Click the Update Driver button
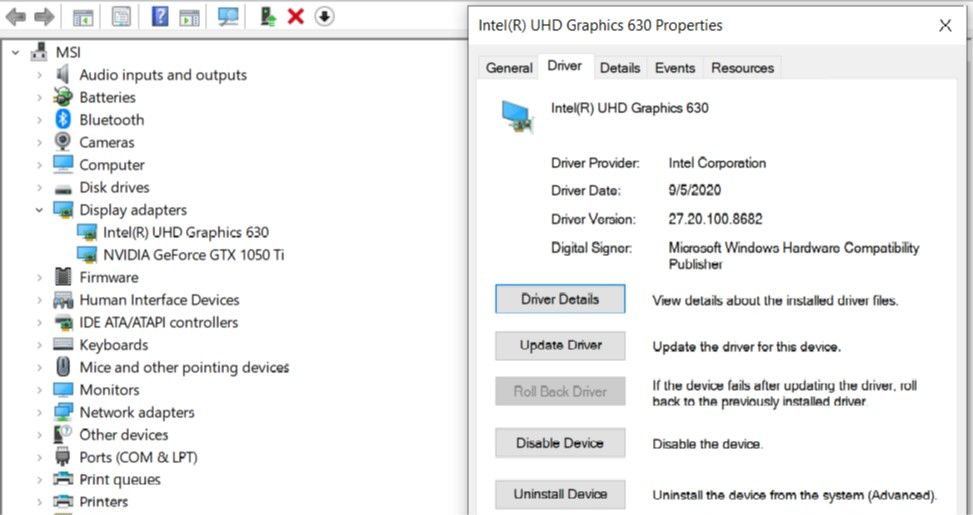Viewport: 973px width, 515px height. [560, 346]
